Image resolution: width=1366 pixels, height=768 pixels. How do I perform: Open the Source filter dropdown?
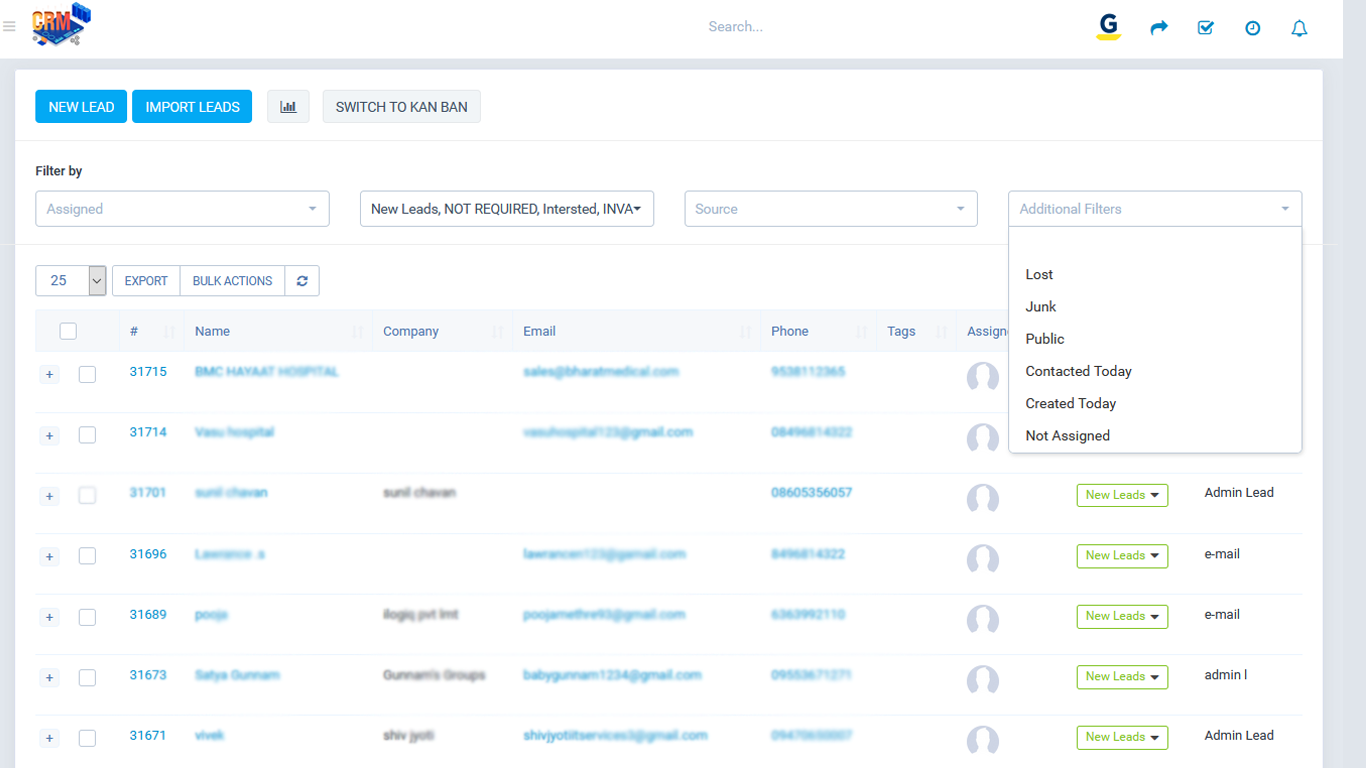[x=830, y=209]
